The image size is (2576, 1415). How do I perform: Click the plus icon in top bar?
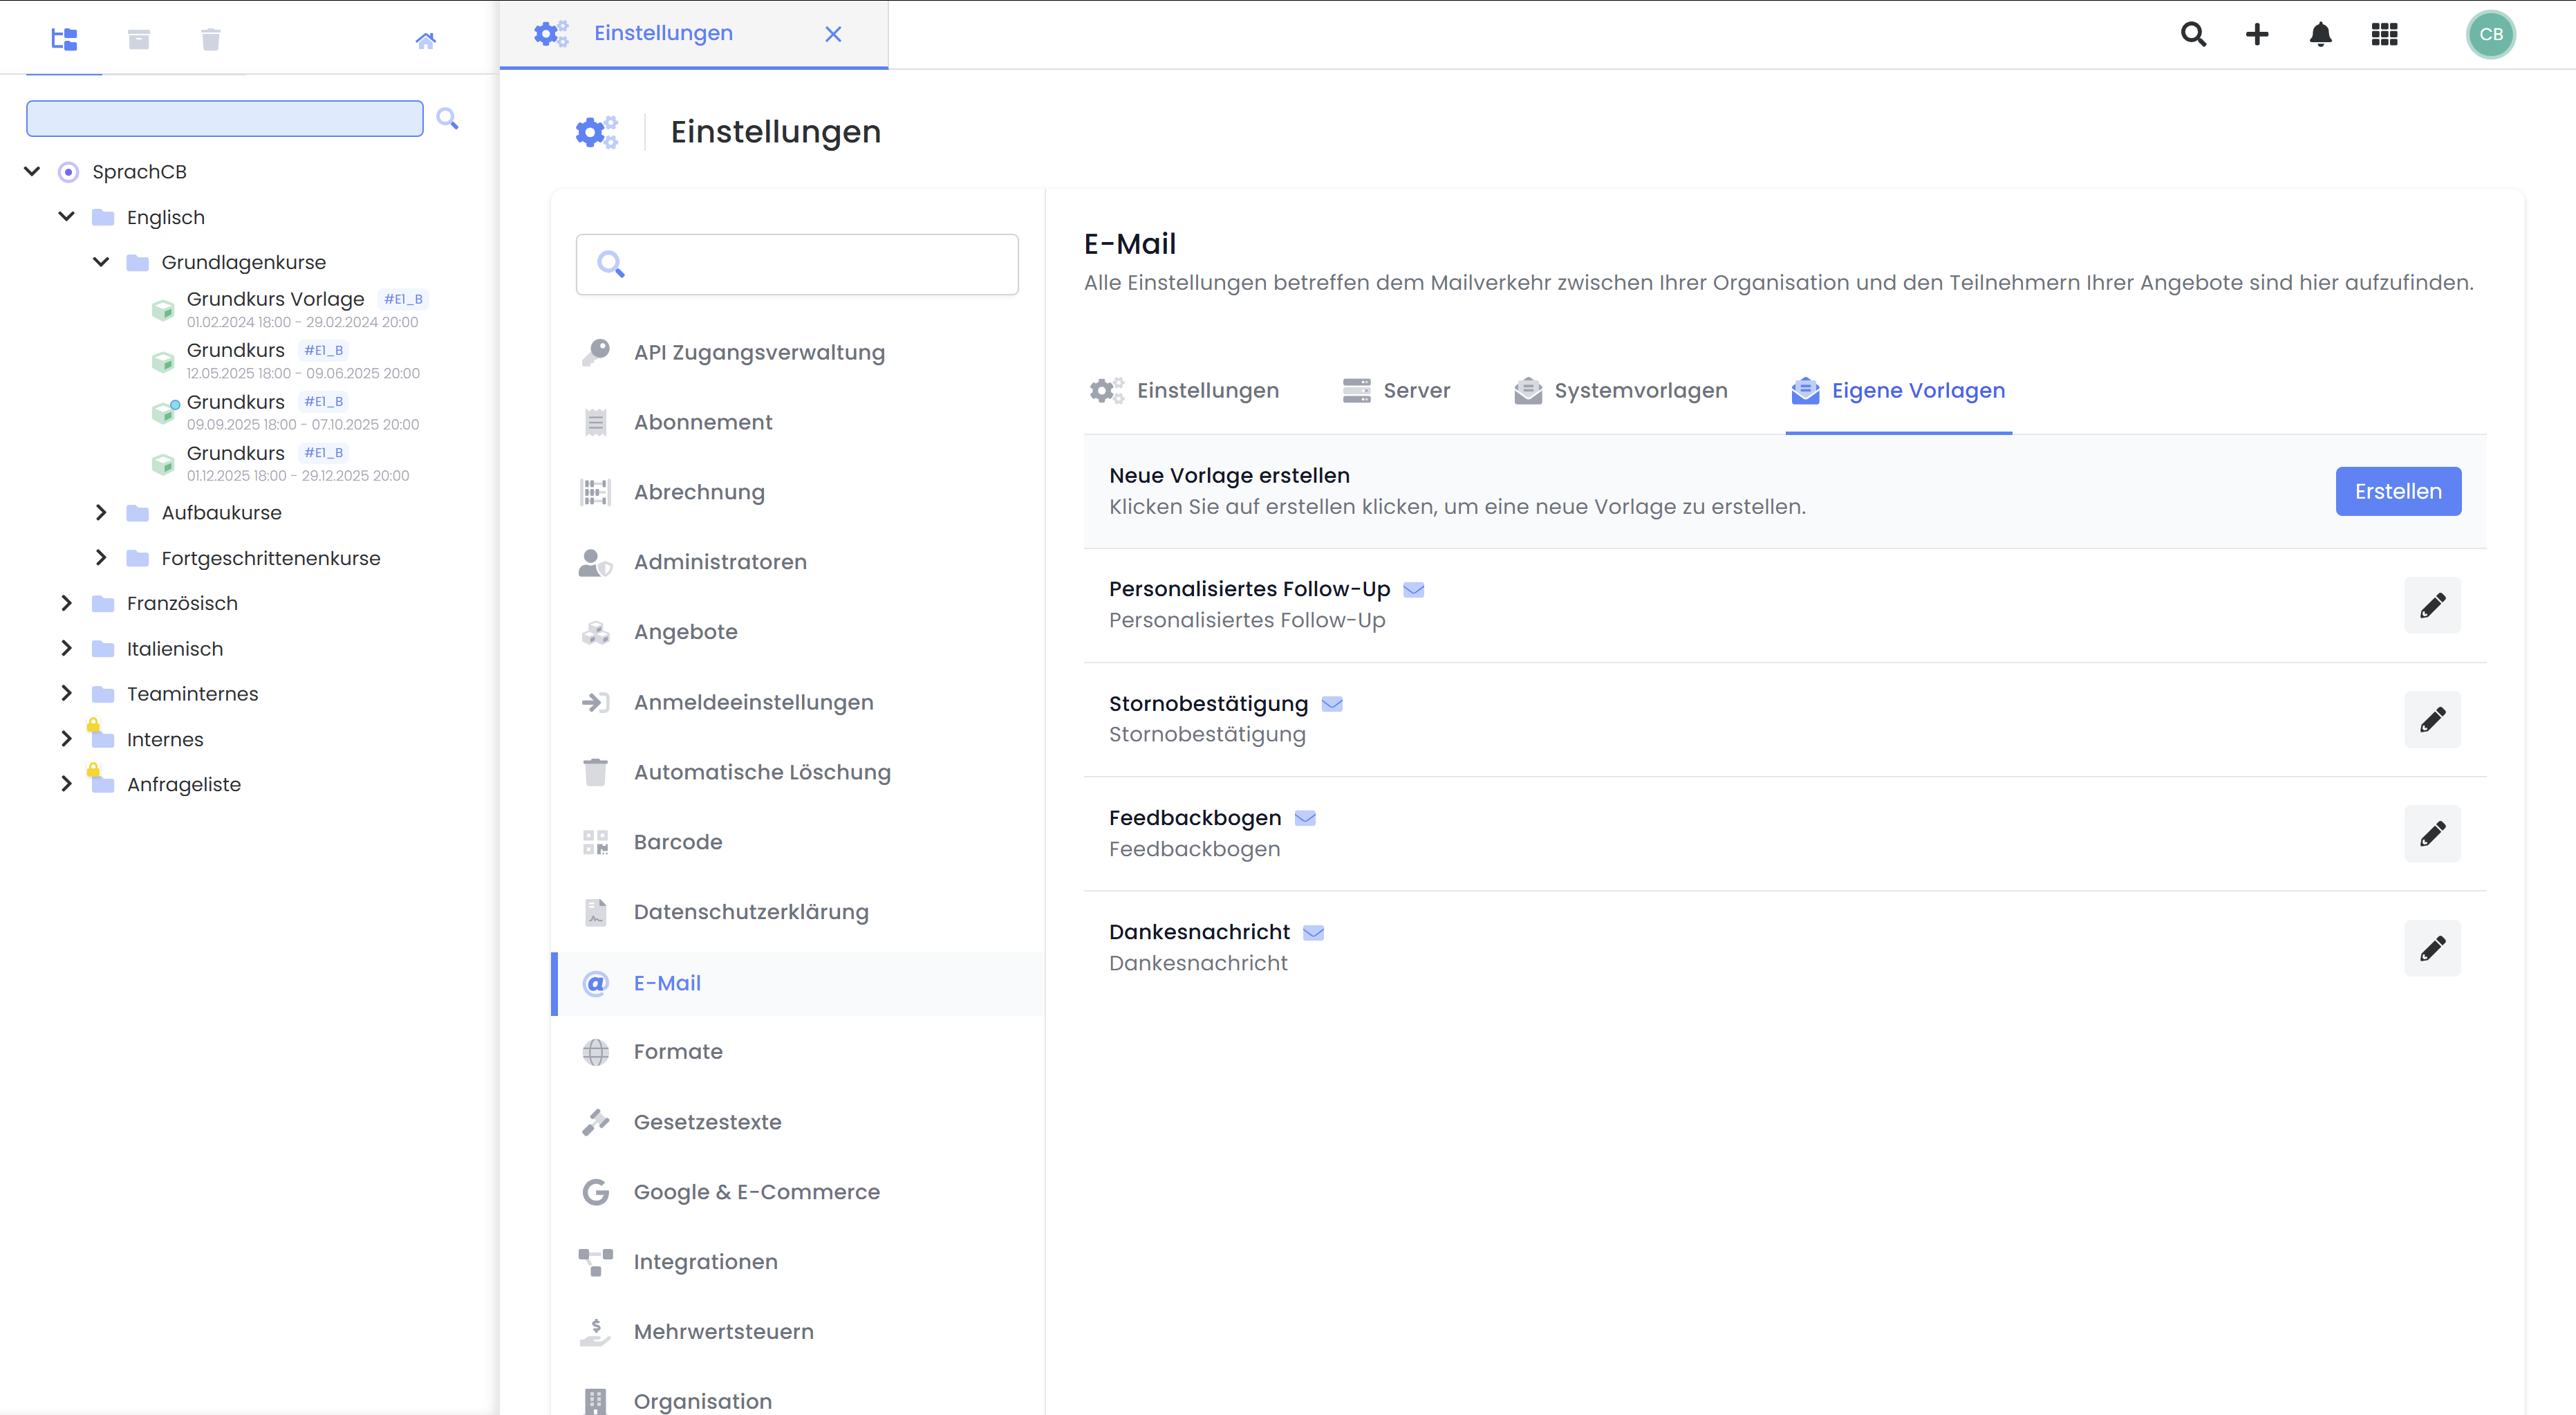point(2257,35)
